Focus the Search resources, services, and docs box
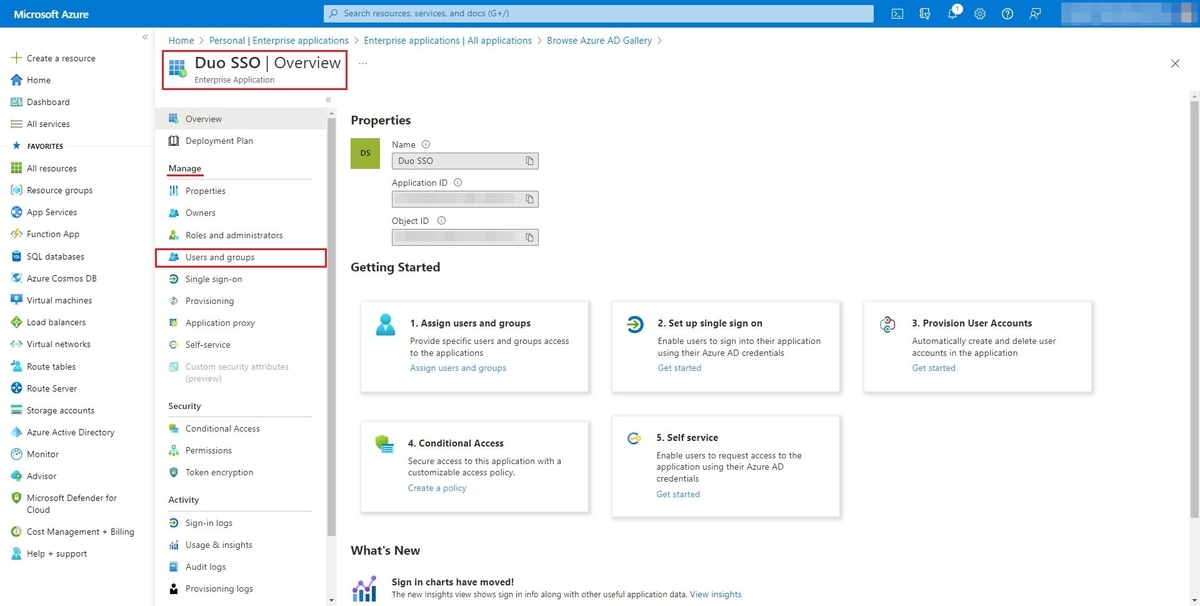This screenshot has width=1200, height=606. coord(599,14)
